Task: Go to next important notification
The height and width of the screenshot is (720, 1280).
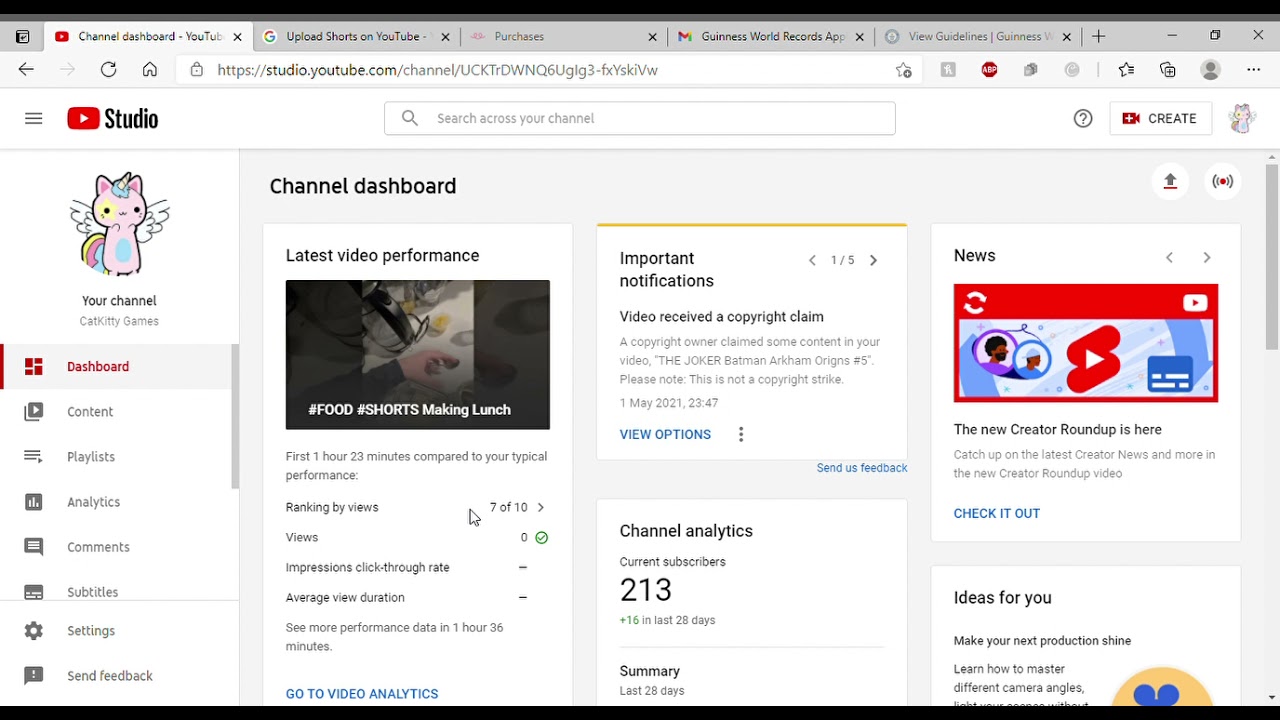Action: pyautogui.click(x=873, y=260)
